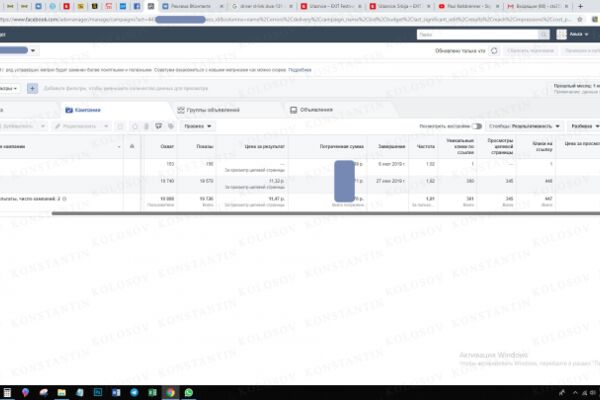Click the Learn more link in notice
600x400 pixels.
pos(300,70)
